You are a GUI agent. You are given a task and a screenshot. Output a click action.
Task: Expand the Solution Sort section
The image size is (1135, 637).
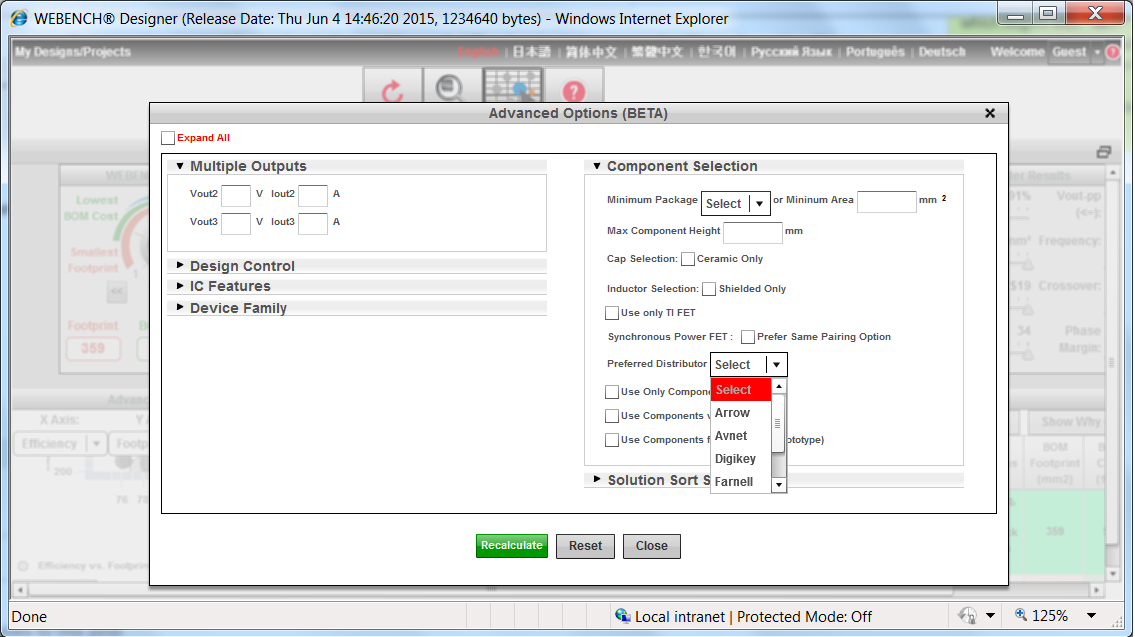[x=597, y=479]
